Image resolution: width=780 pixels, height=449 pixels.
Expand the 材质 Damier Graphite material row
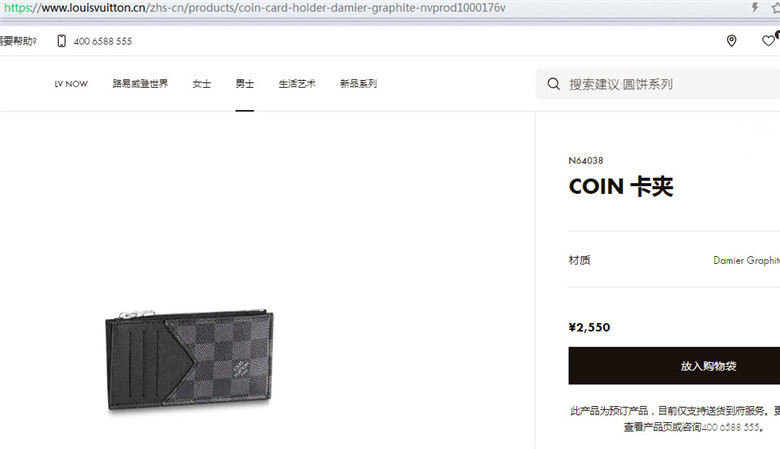674,260
